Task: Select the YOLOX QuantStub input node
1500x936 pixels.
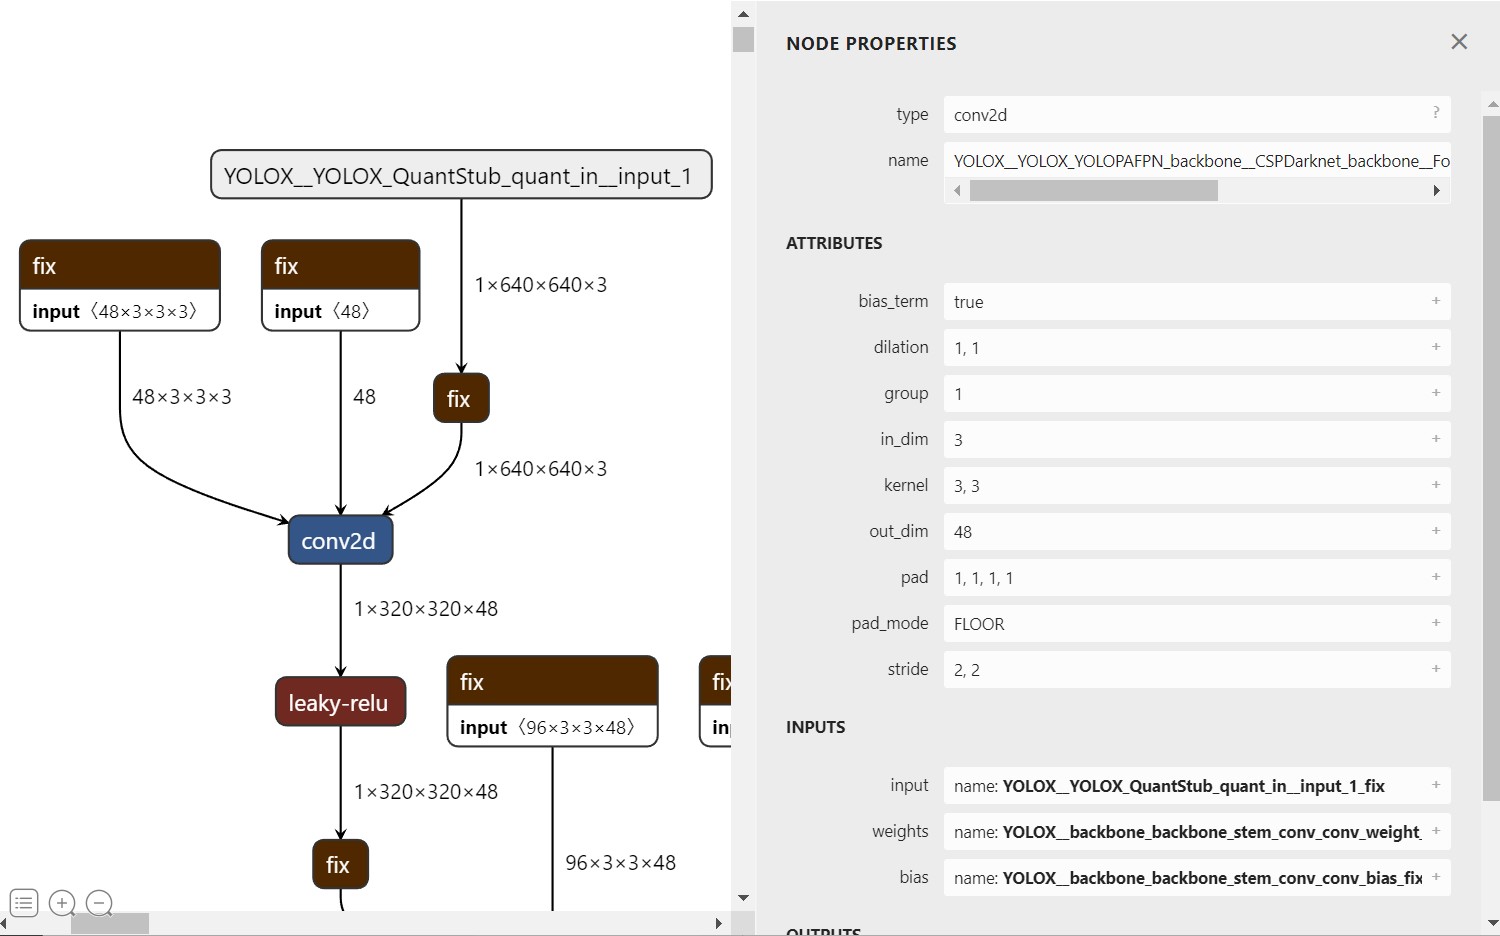Action: point(461,175)
